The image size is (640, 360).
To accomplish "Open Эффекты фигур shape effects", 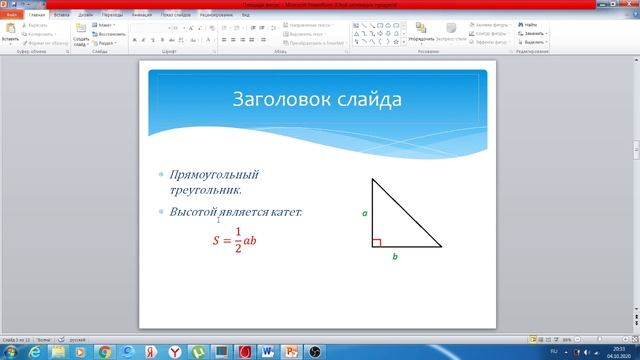I will [489, 42].
